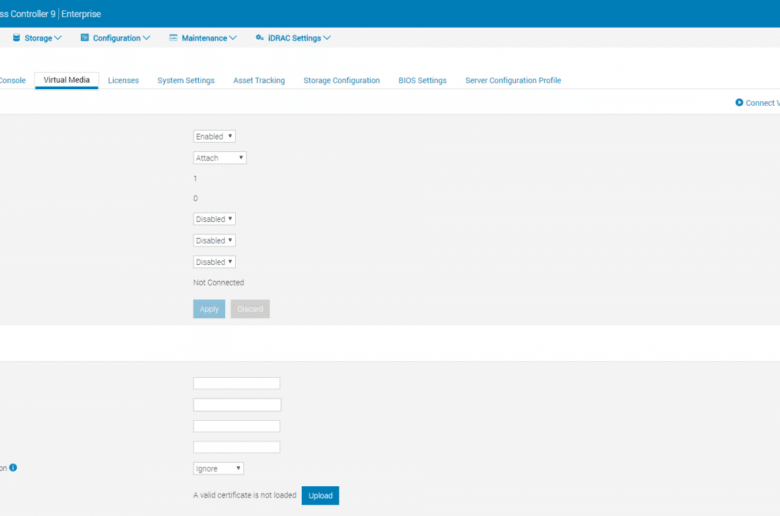This screenshot has width=780, height=516.
Task: Click the fourth empty text field
Action: click(x=236, y=447)
